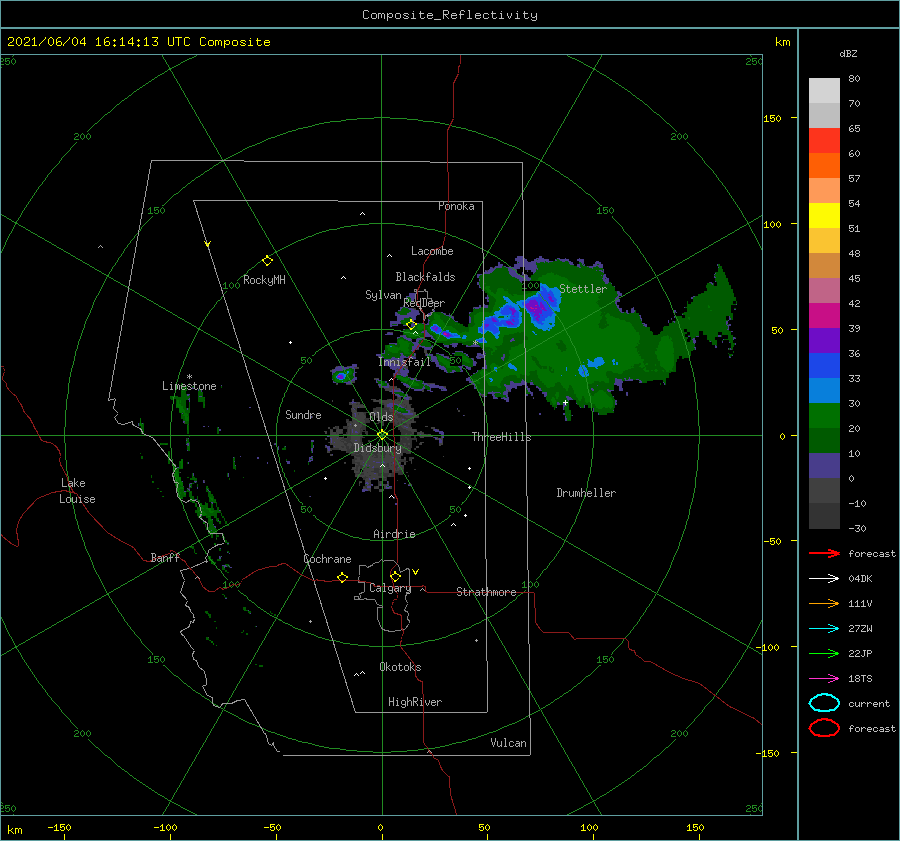900x841 pixels.
Task: Click the Limestone label
Action: click(x=189, y=386)
